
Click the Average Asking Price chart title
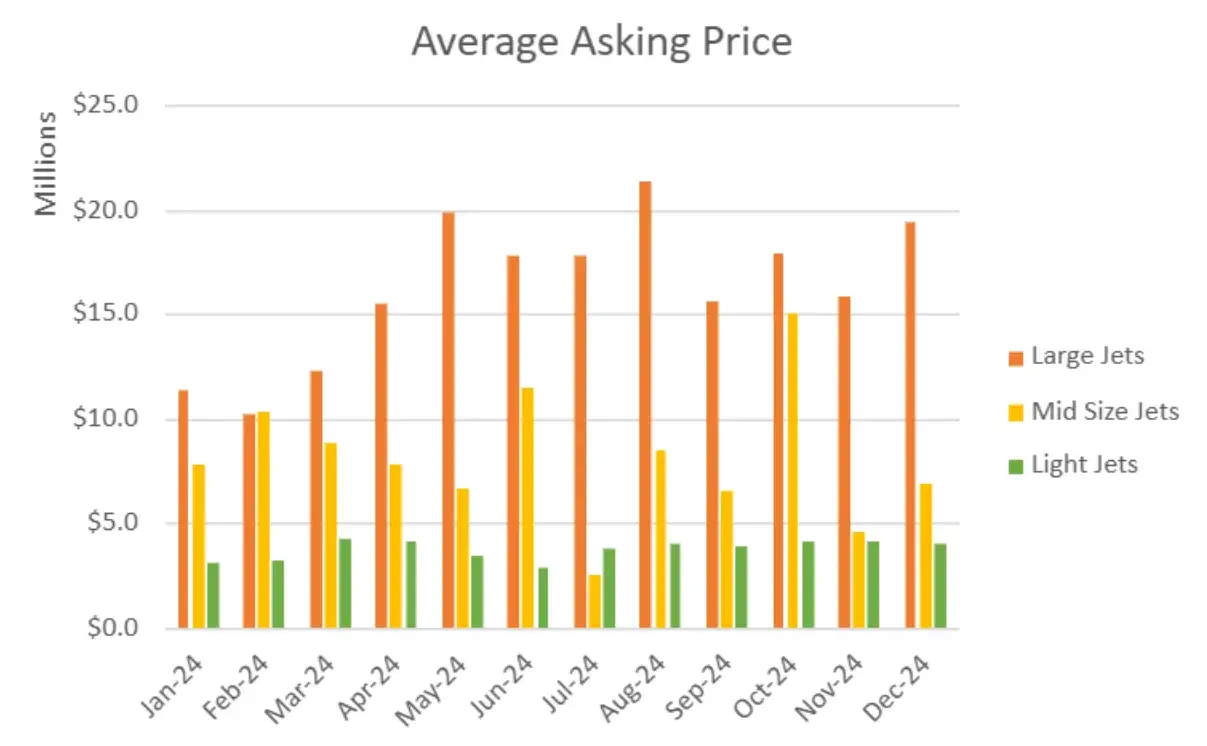(601, 41)
